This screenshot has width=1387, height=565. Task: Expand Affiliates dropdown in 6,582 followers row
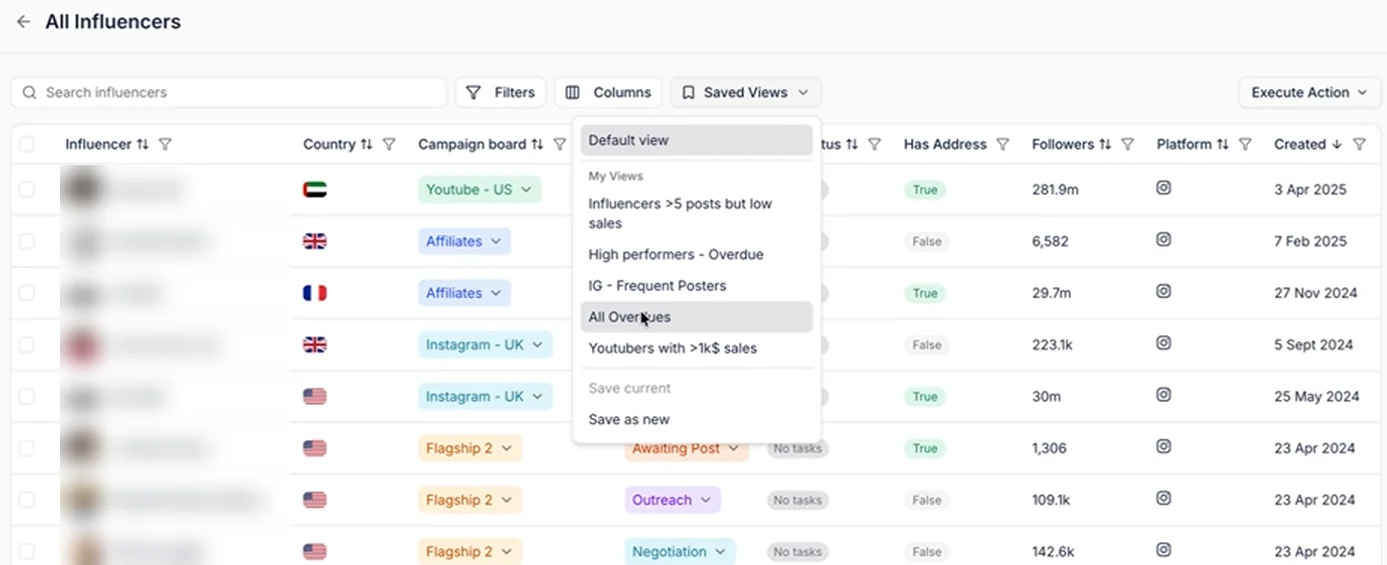tap(464, 241)
